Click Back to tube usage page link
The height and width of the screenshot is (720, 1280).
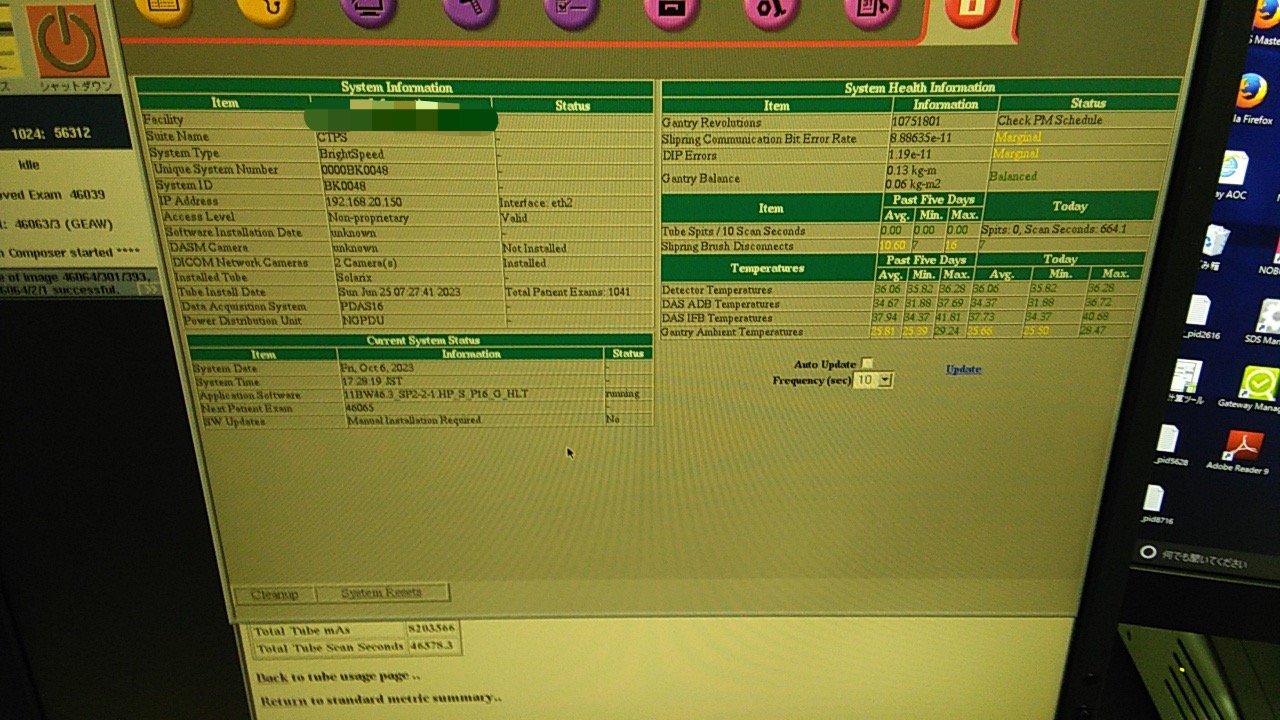point(337,676)
